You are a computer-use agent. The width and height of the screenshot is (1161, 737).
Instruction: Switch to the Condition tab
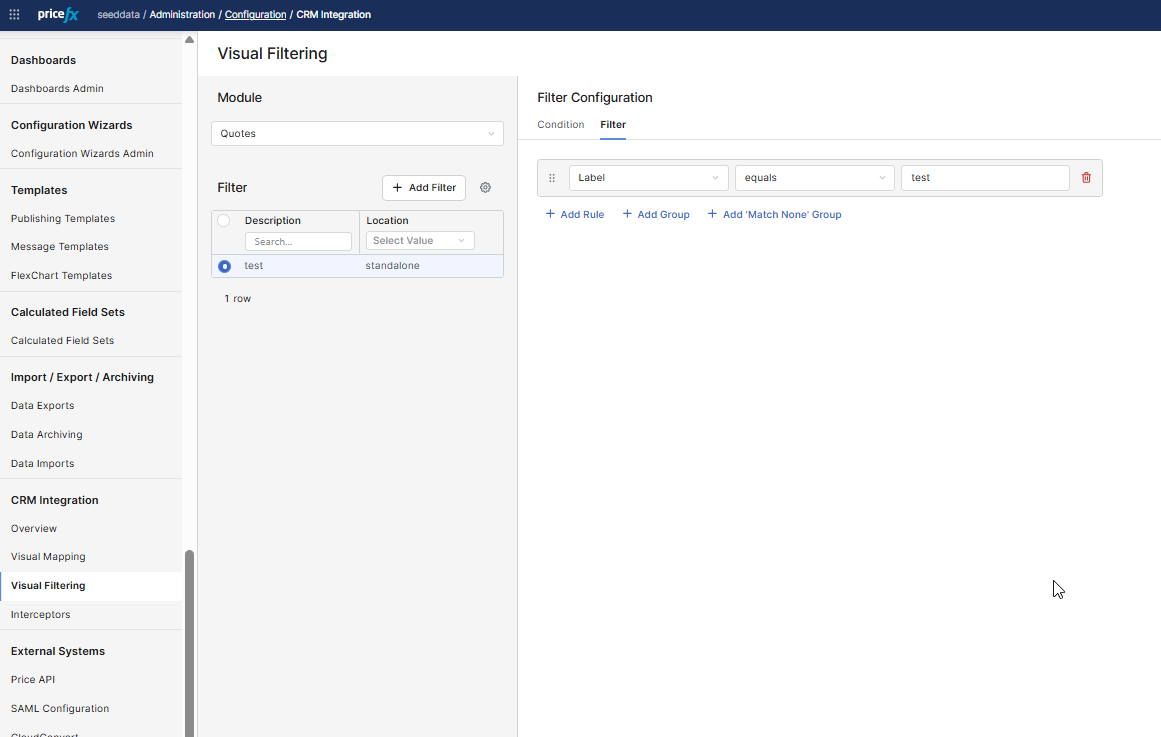tap(560, 125)
